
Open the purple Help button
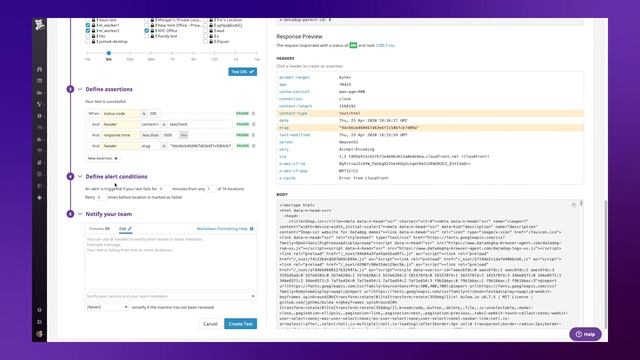(585, 334)
